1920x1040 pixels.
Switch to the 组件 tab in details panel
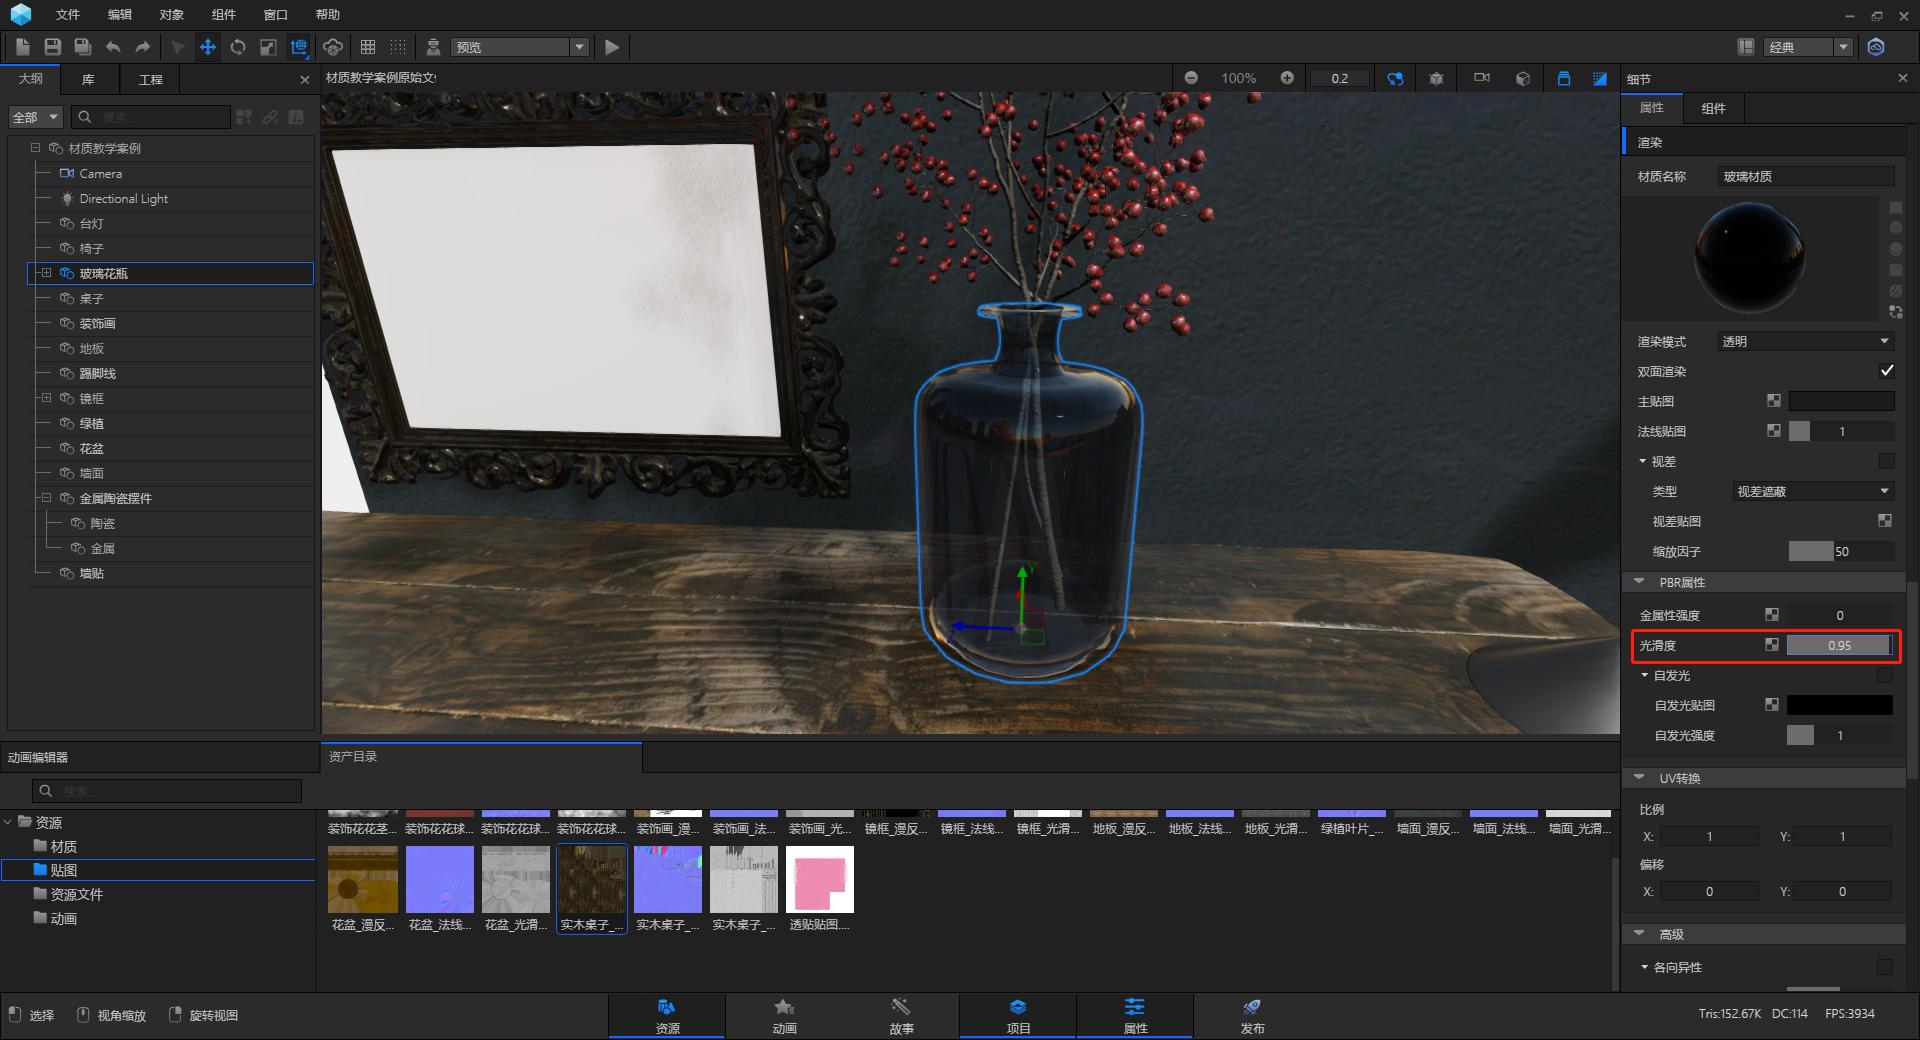[1713, 108]
